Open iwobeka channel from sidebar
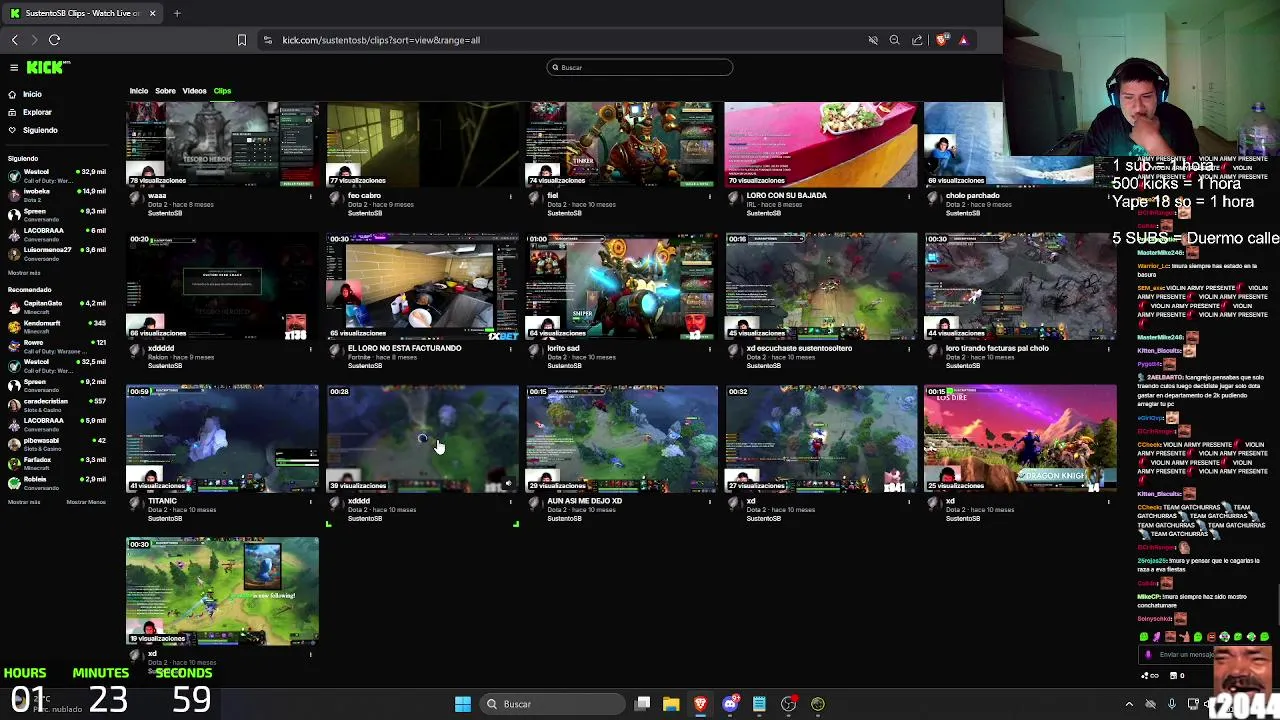The image size is (1280, 720). (57, 195)
